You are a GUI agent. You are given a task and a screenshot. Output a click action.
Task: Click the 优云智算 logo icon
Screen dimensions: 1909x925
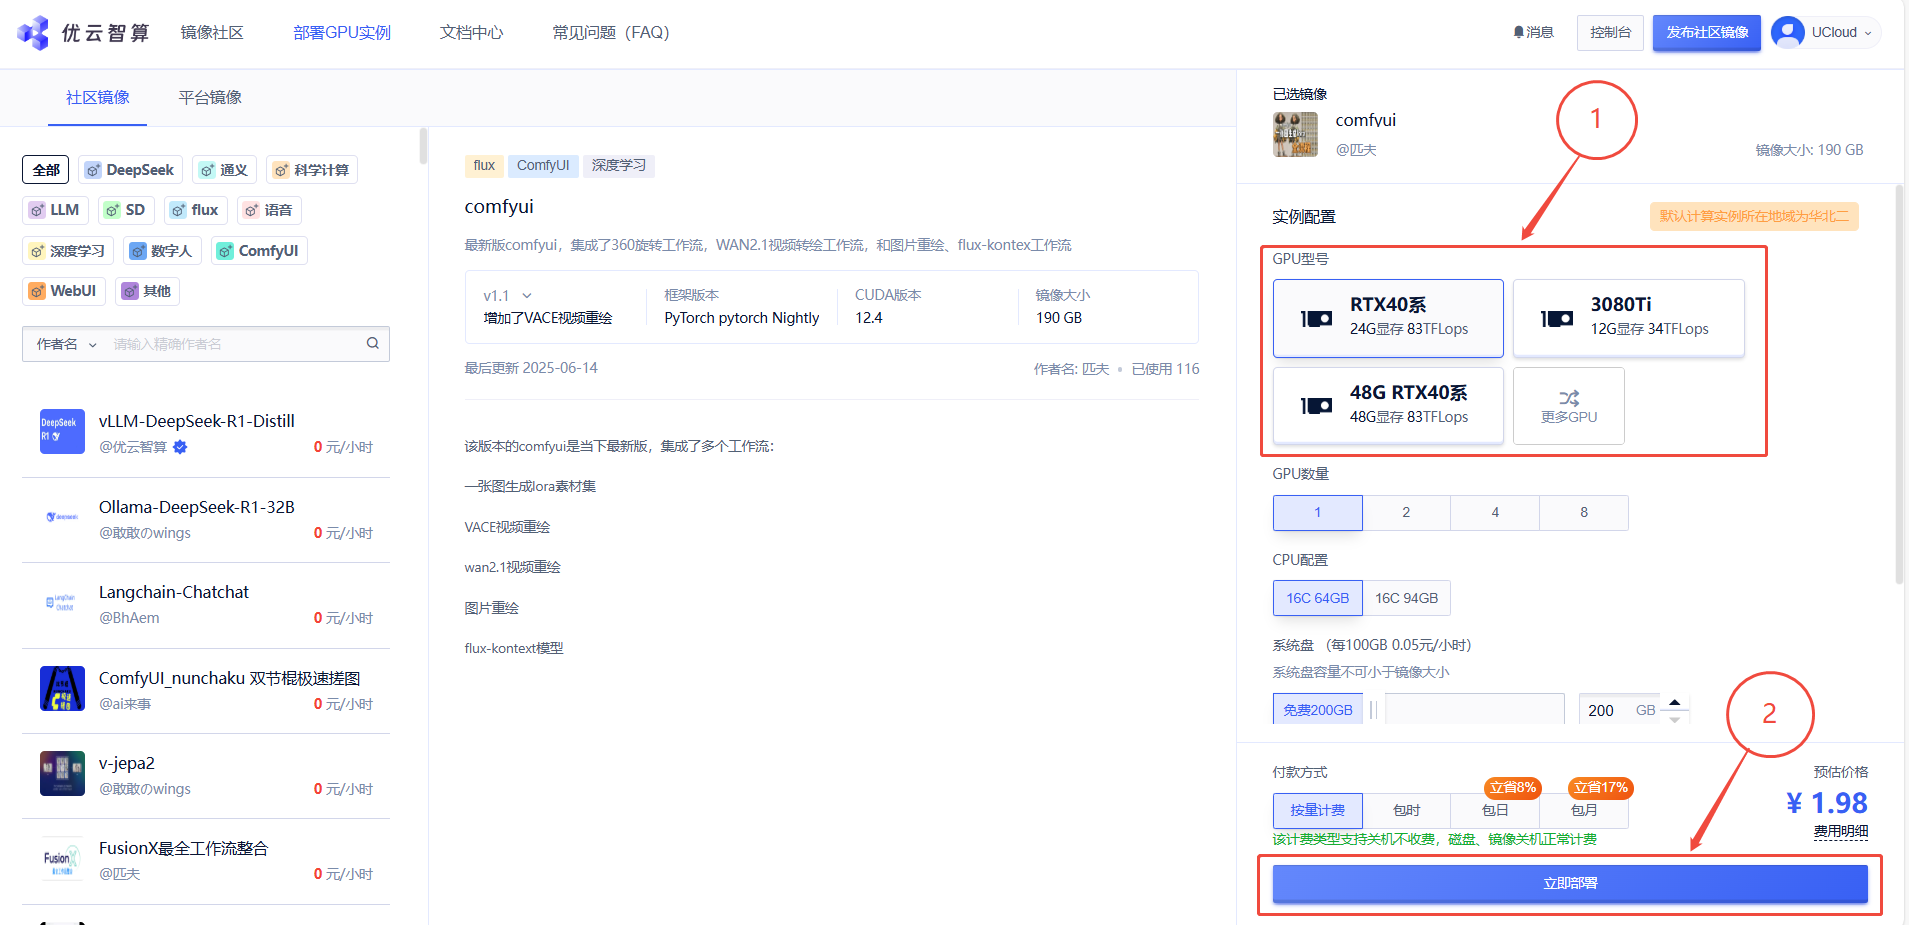(x=33, y=33)
